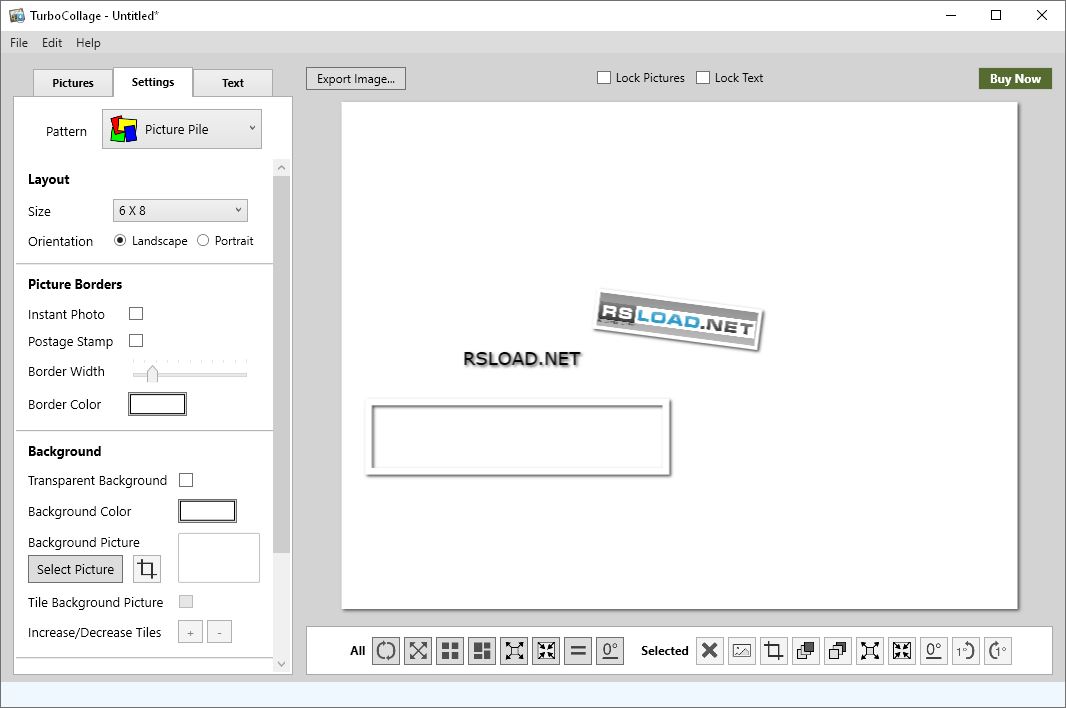Enable the Postage Stamp border checkbox

pyautogui.click(x=136, y=341)
